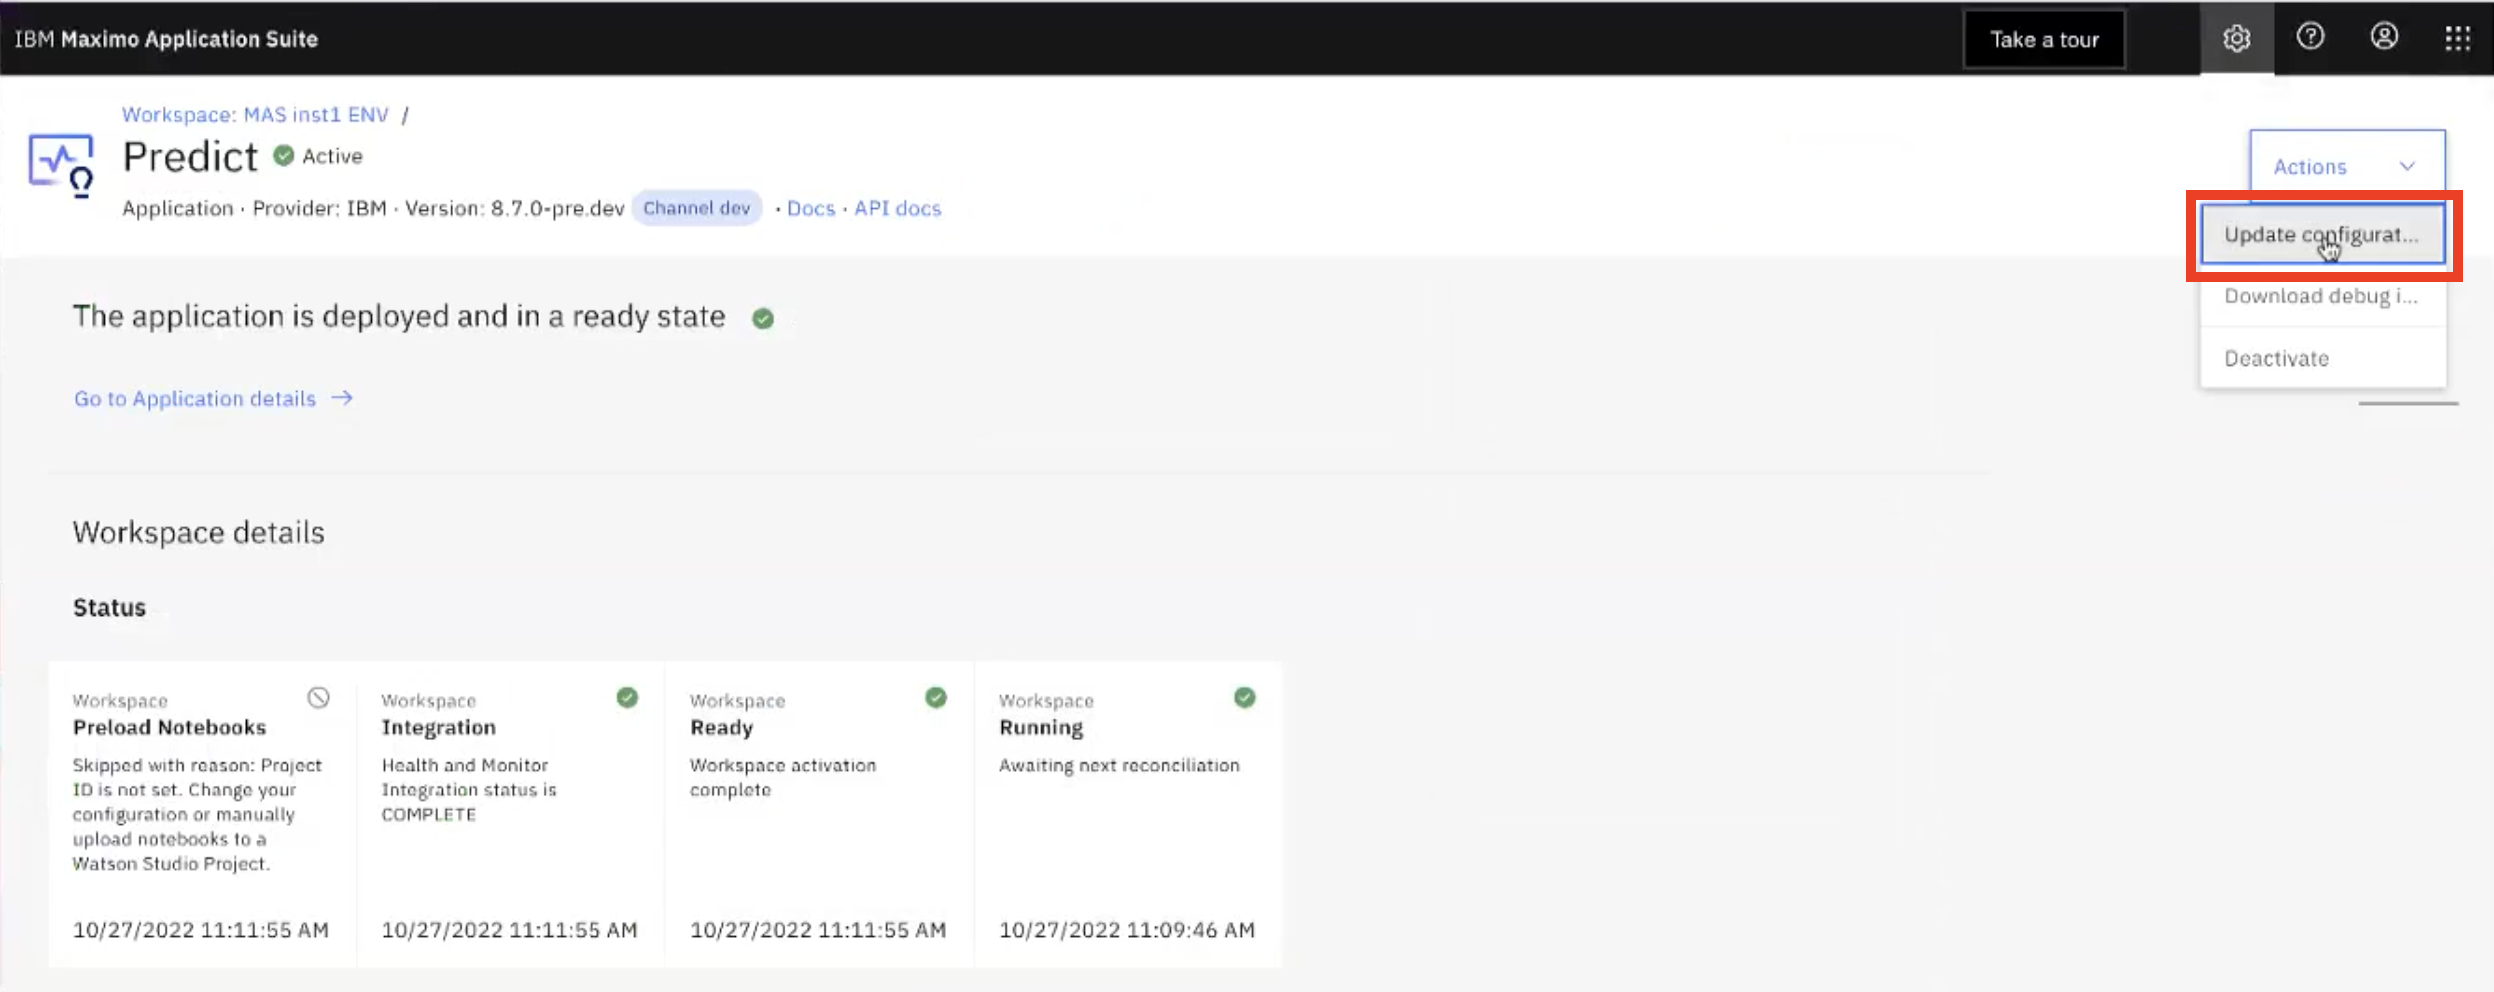
Task: Select the Integration status card title
Action: 438,727
